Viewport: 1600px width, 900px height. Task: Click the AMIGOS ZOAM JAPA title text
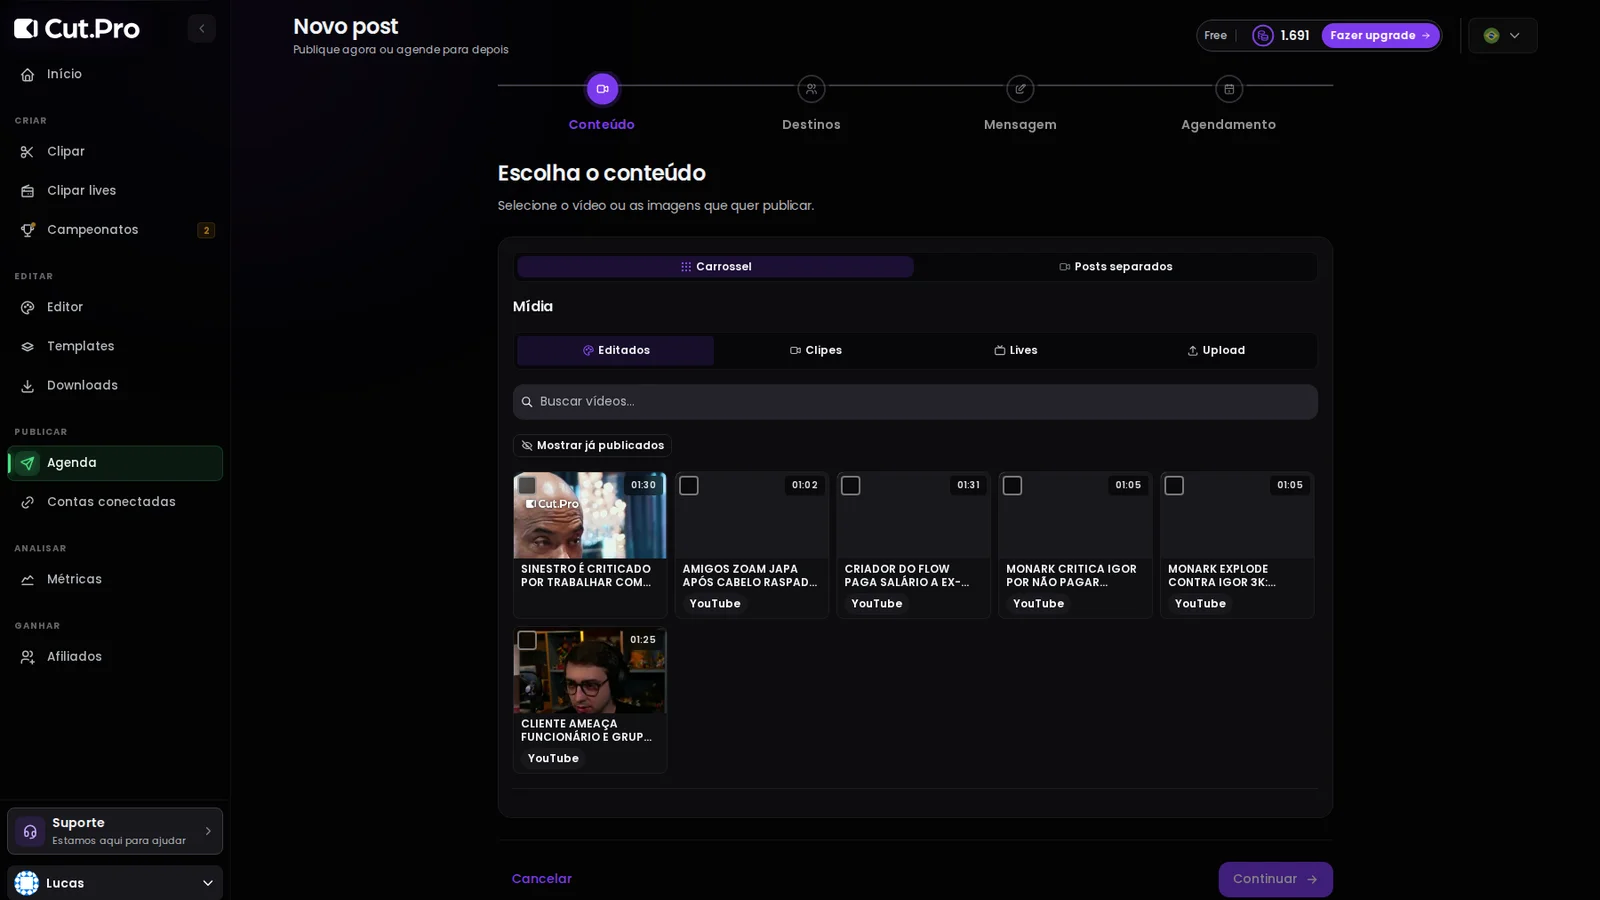750,576
